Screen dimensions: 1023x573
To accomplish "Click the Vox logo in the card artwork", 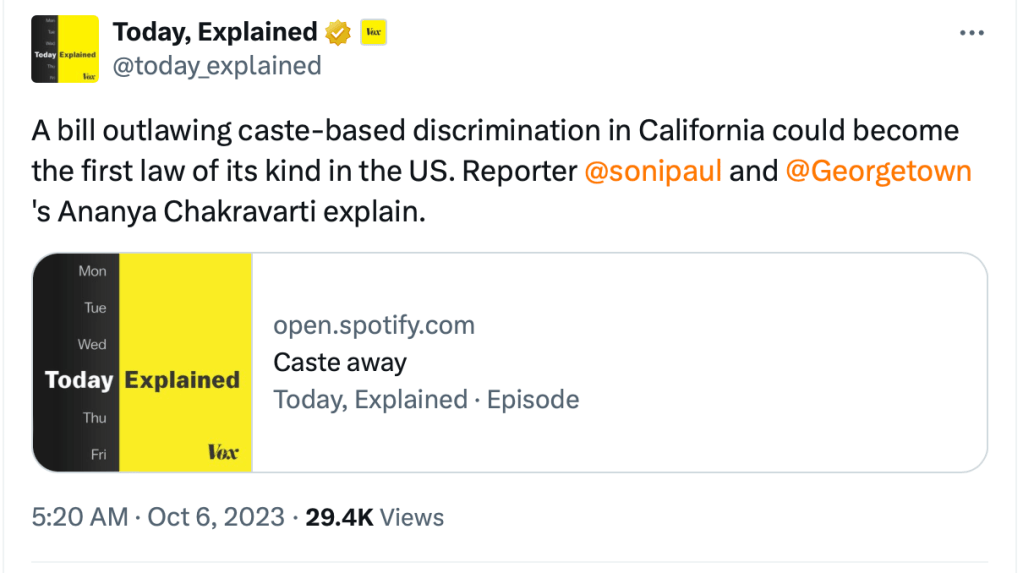I will point(223,452).
